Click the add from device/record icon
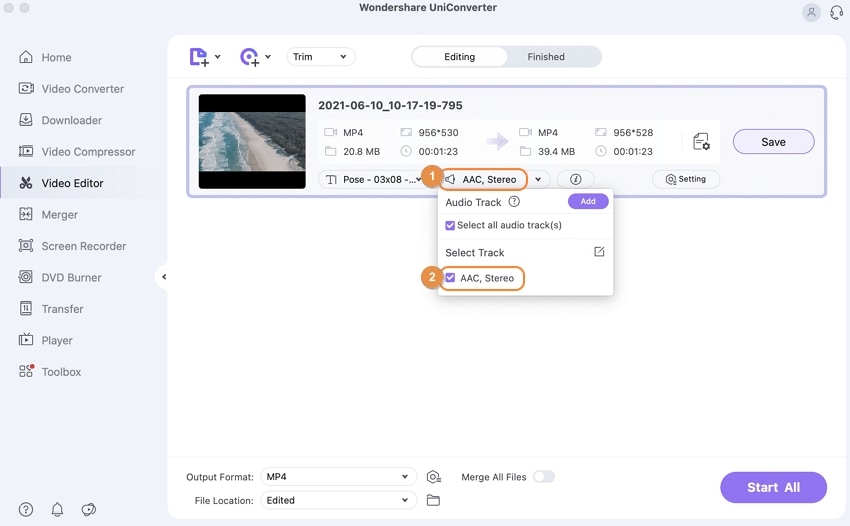Viewport: 850px width, 526px height. (x=249, y=57)
